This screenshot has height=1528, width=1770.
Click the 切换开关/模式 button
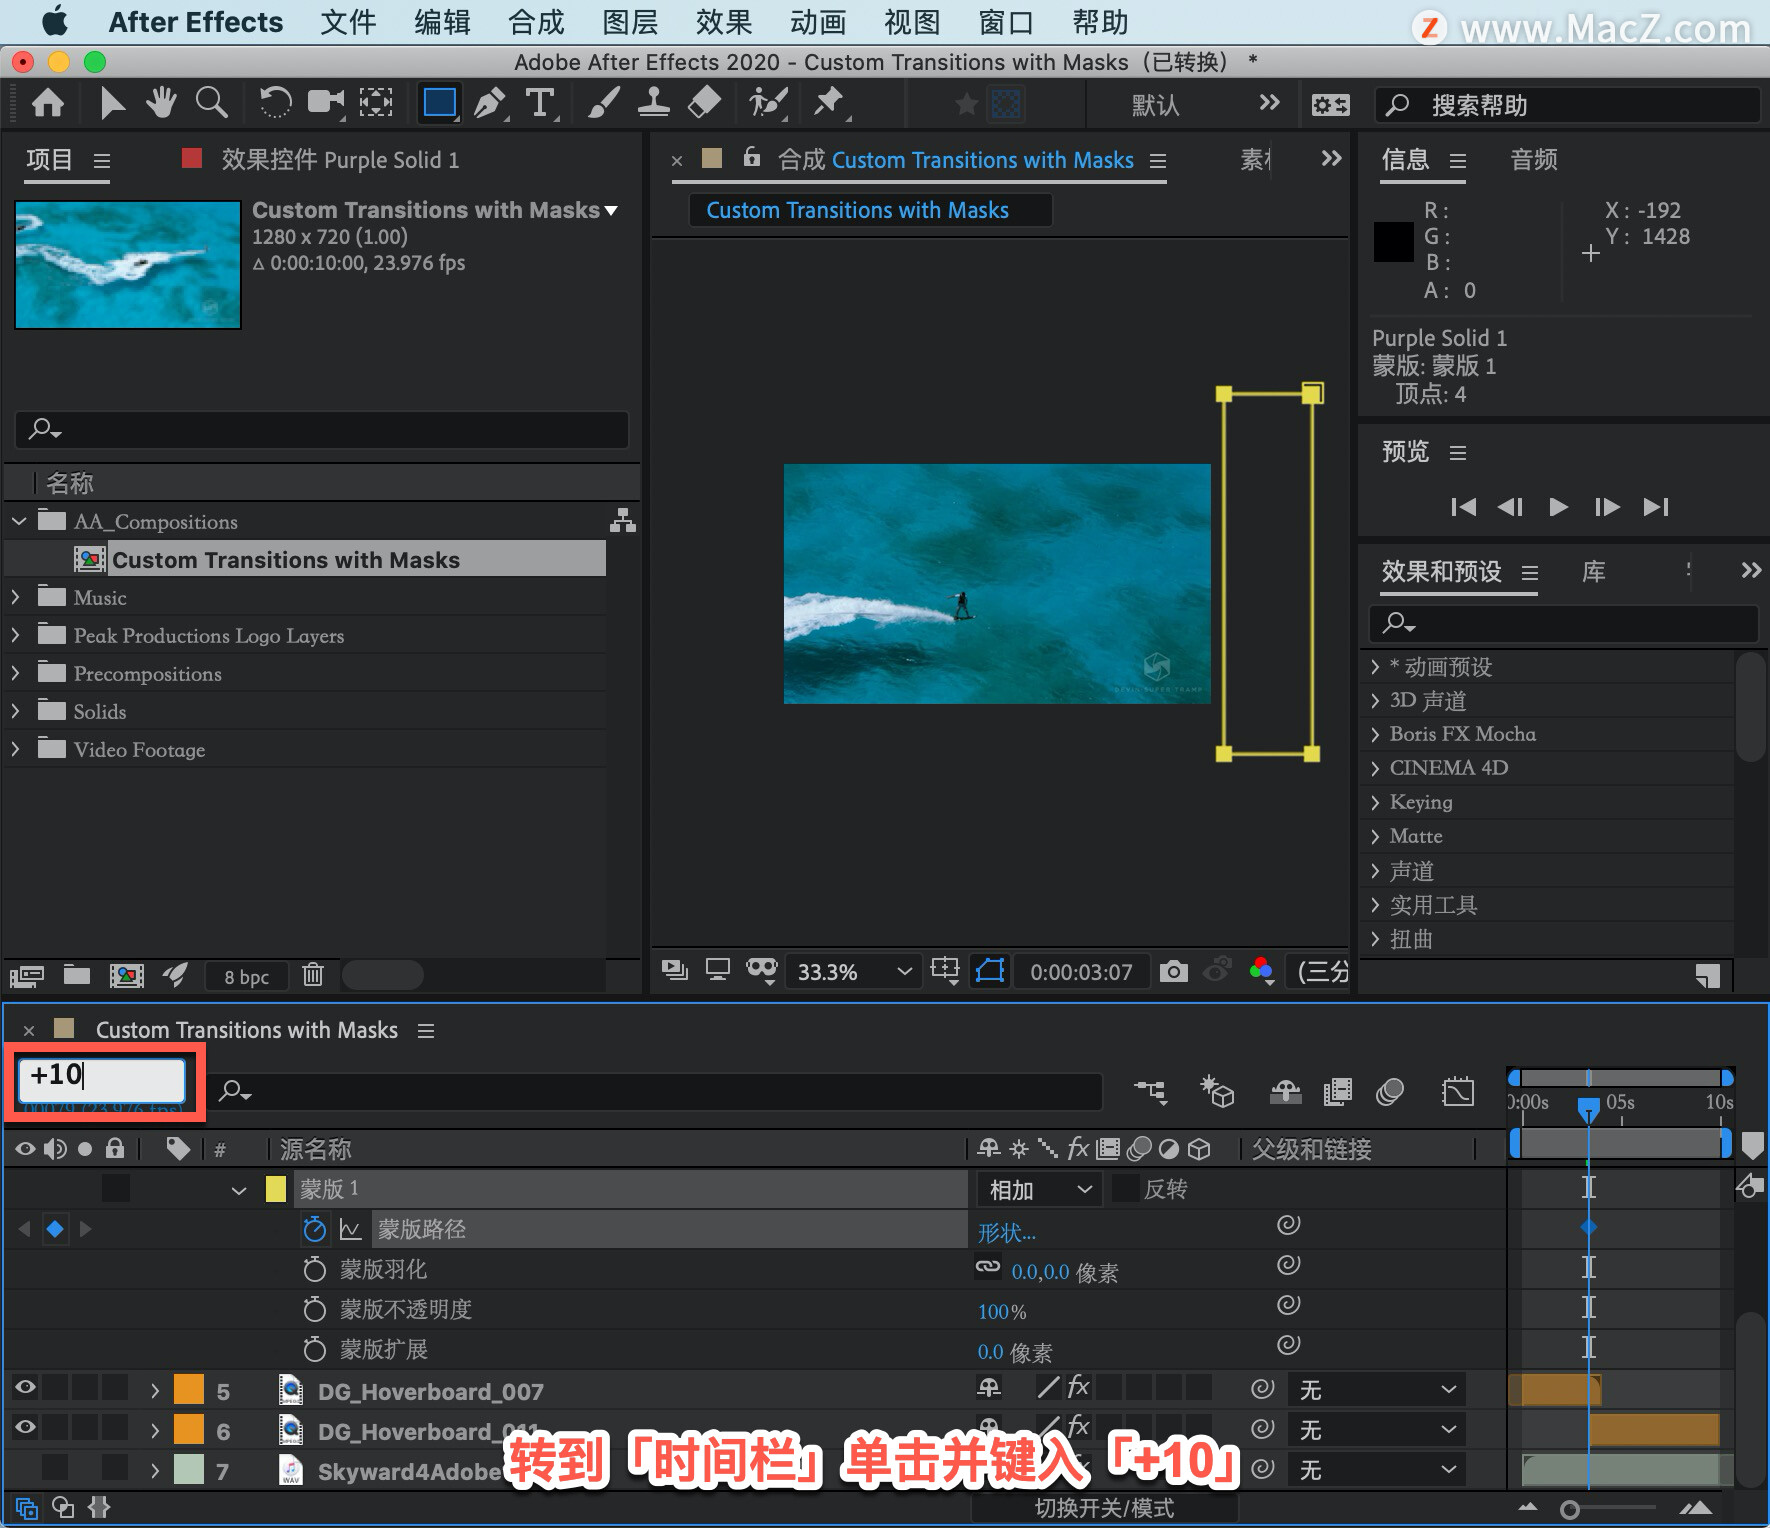click(1104, 1508)
